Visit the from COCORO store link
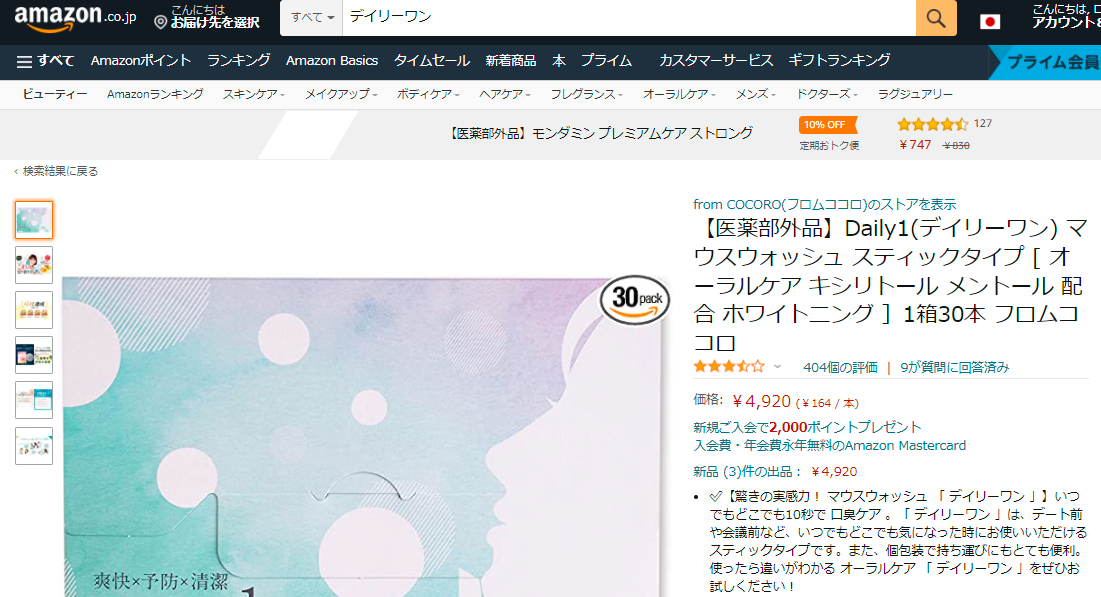Image resolution: width=1101 pixels, height=597 pixels. click(824, 204)
